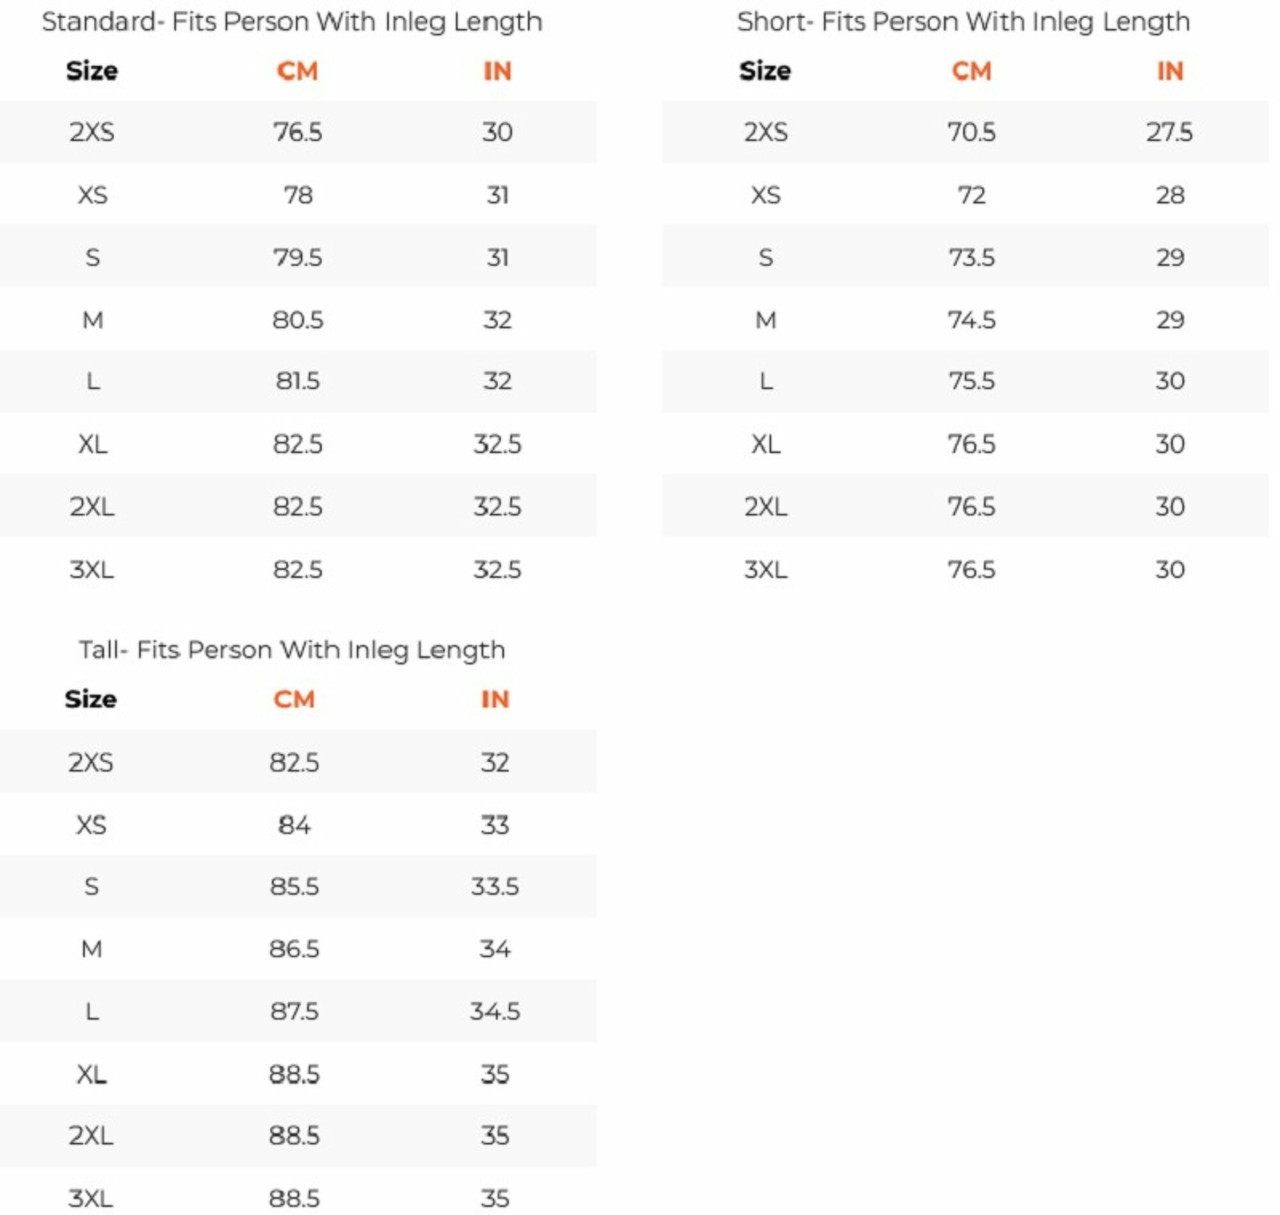Click the 74.5 cm value for Short M
This screenshot has height=1215, width=1280.
pyautogui.click(x=971, y=320)
